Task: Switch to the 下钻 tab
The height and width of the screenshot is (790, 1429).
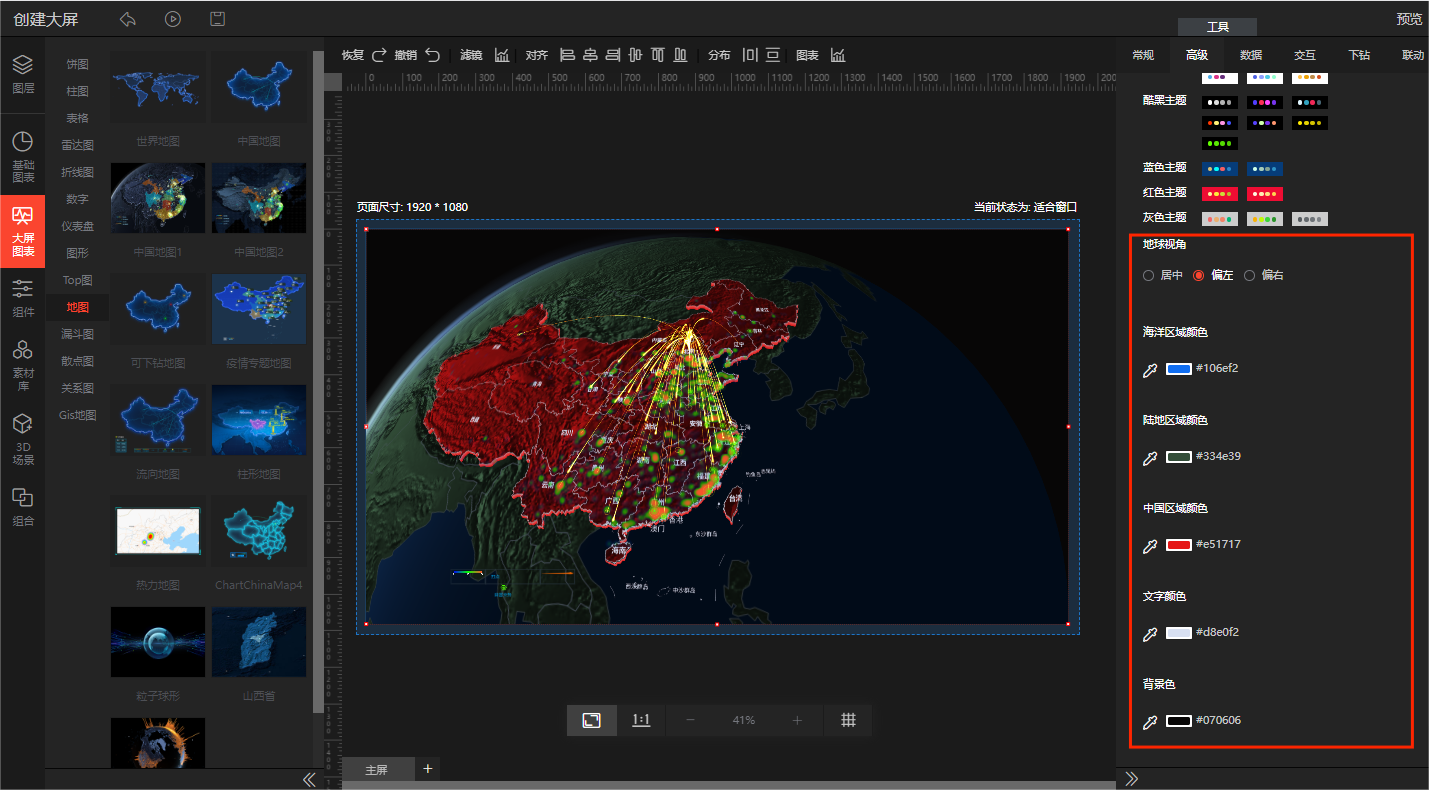Action: pos(1358,55)
